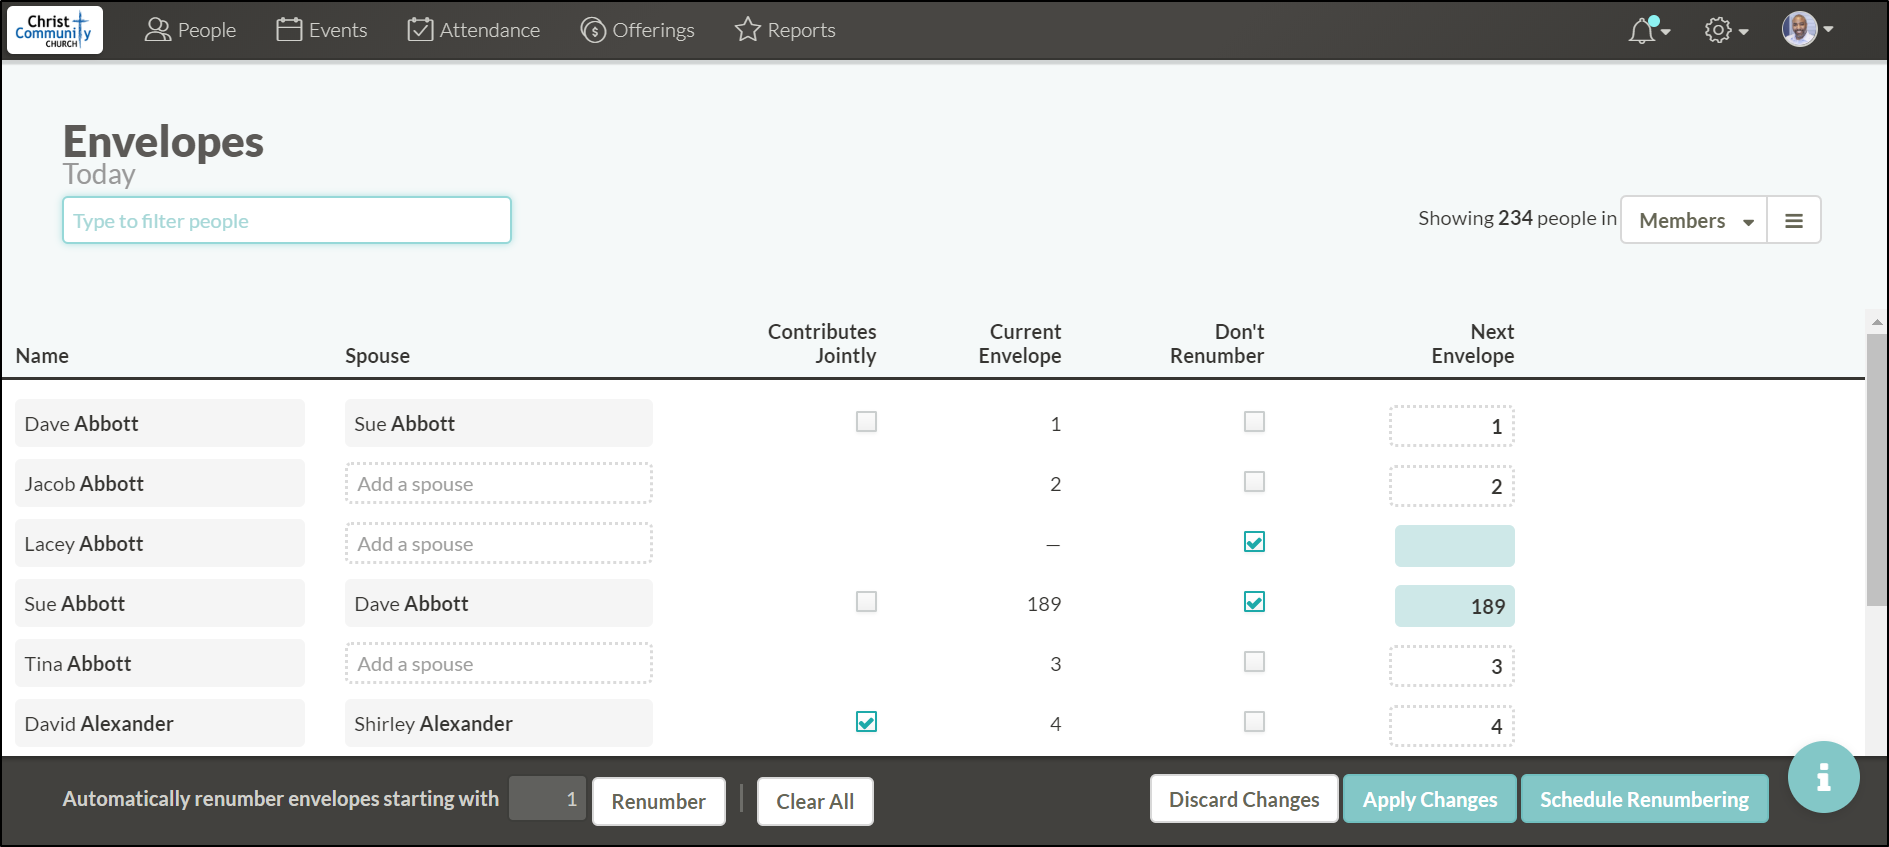Click the Reports star icon
This screenshot has width=1889, height=847.
pos(747,30)
